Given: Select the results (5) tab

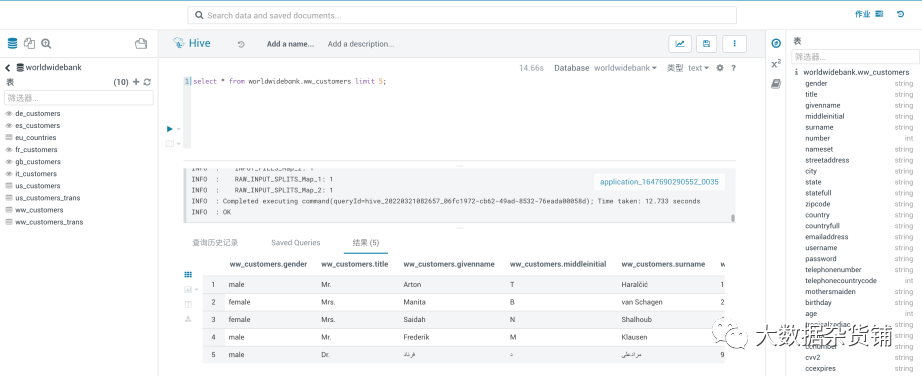Looking at the screenshot, I should [x=366, y=242].
